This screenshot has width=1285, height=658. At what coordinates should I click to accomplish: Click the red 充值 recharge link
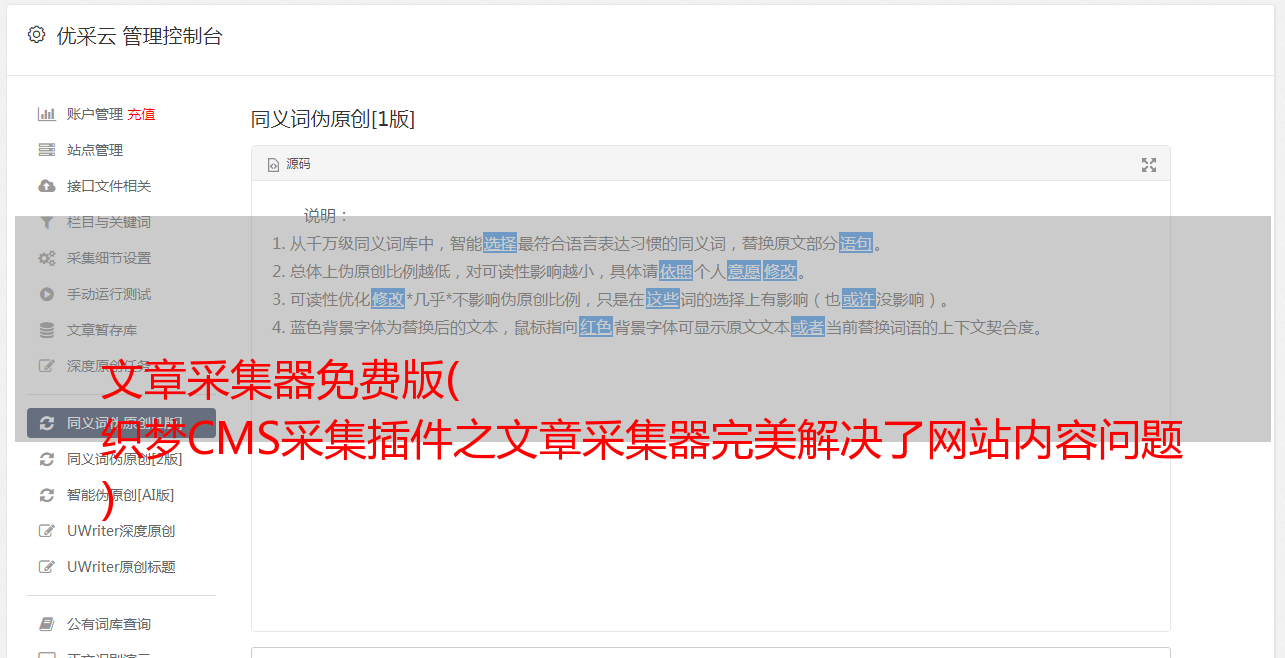click(x=141, y=114)
